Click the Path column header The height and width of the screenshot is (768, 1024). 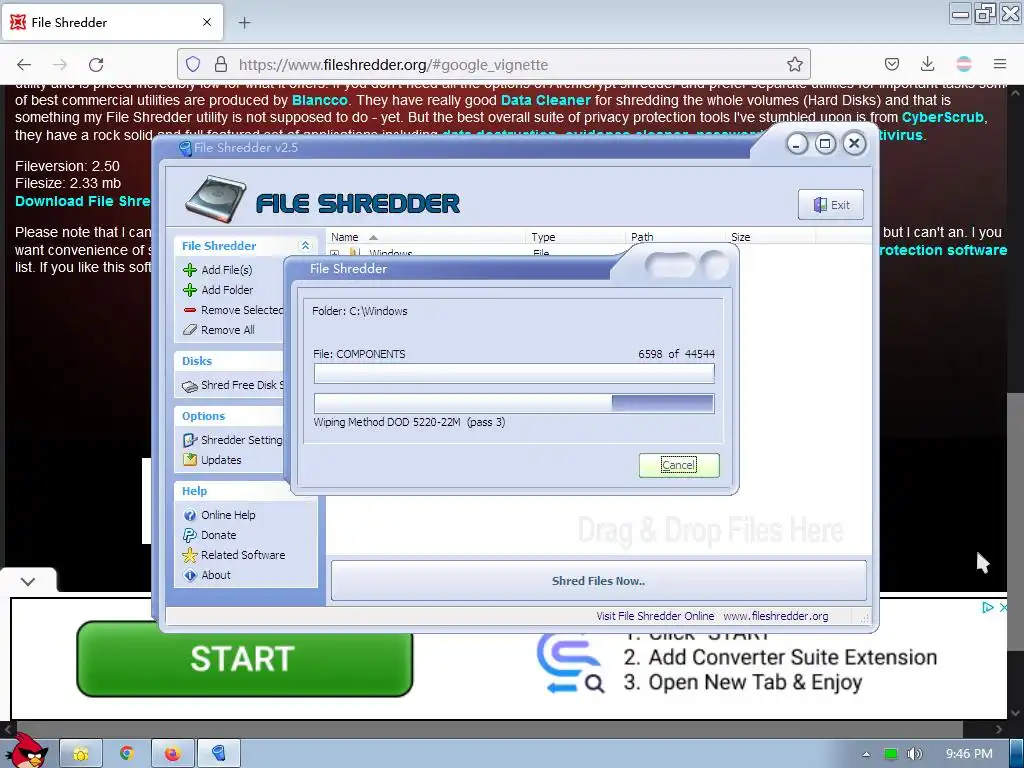point(675,237)
